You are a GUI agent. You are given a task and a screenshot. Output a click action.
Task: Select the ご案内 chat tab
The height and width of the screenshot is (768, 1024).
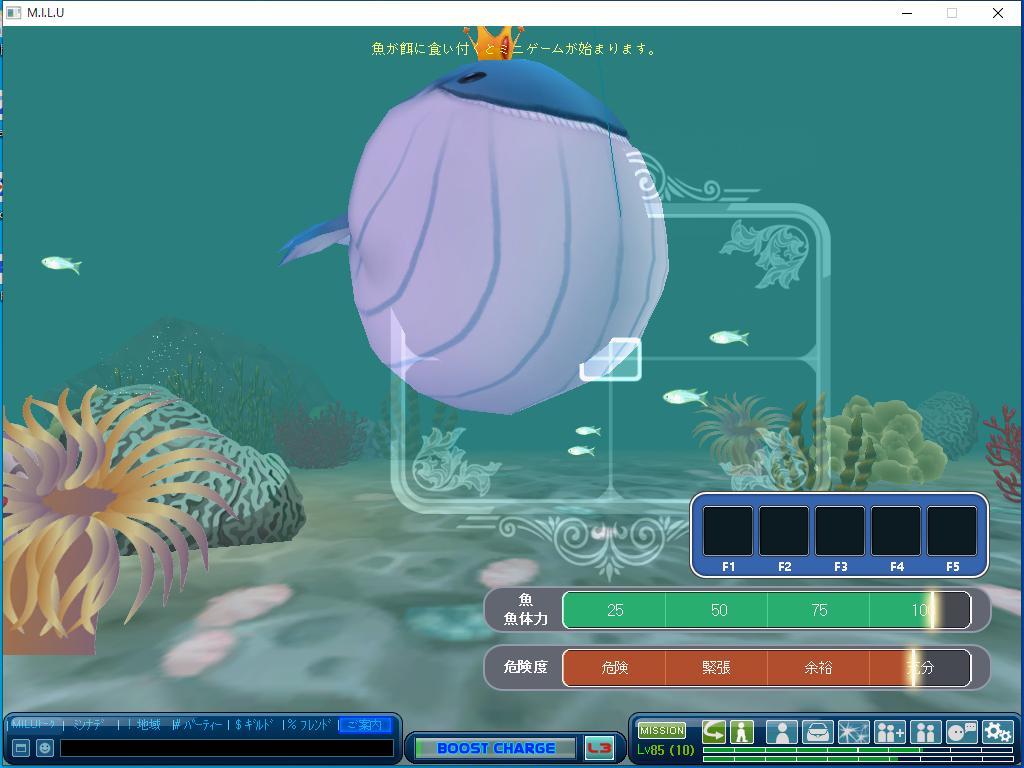(x=364, y=725)
